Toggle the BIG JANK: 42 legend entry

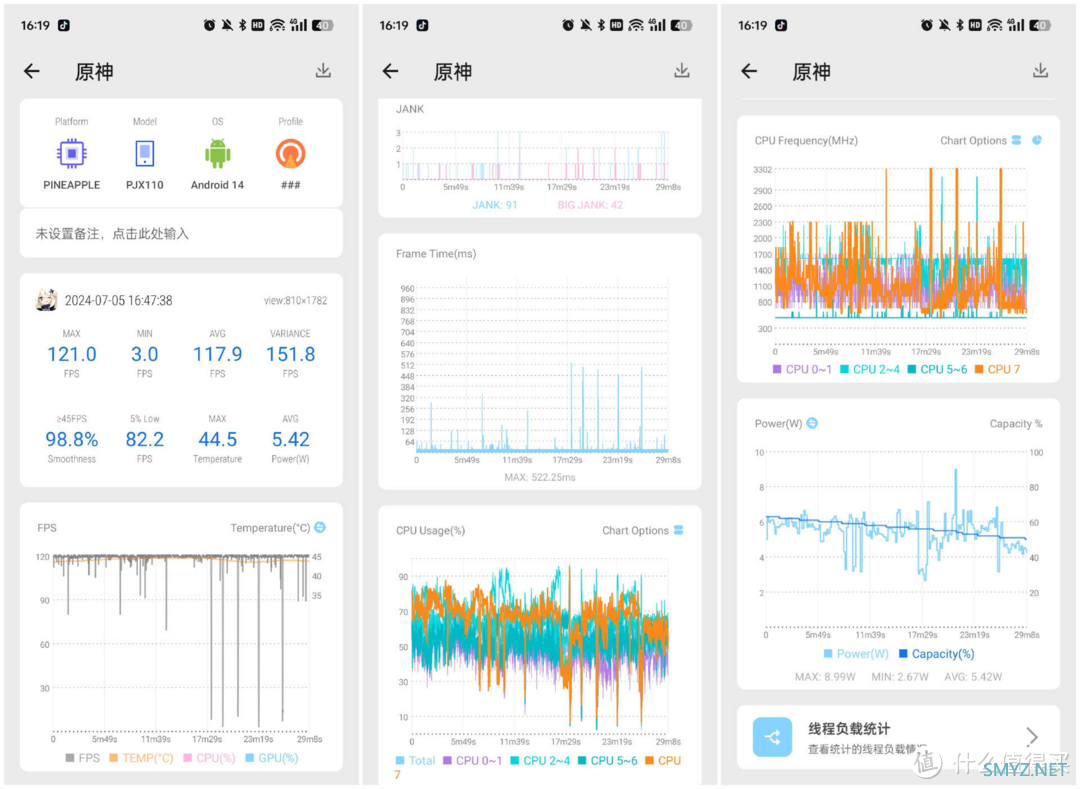tap(590, 205)
